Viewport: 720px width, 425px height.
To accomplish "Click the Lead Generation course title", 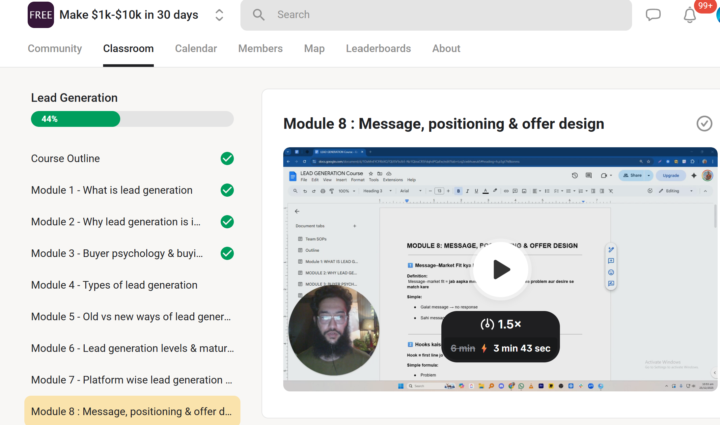I will (74, 98).
